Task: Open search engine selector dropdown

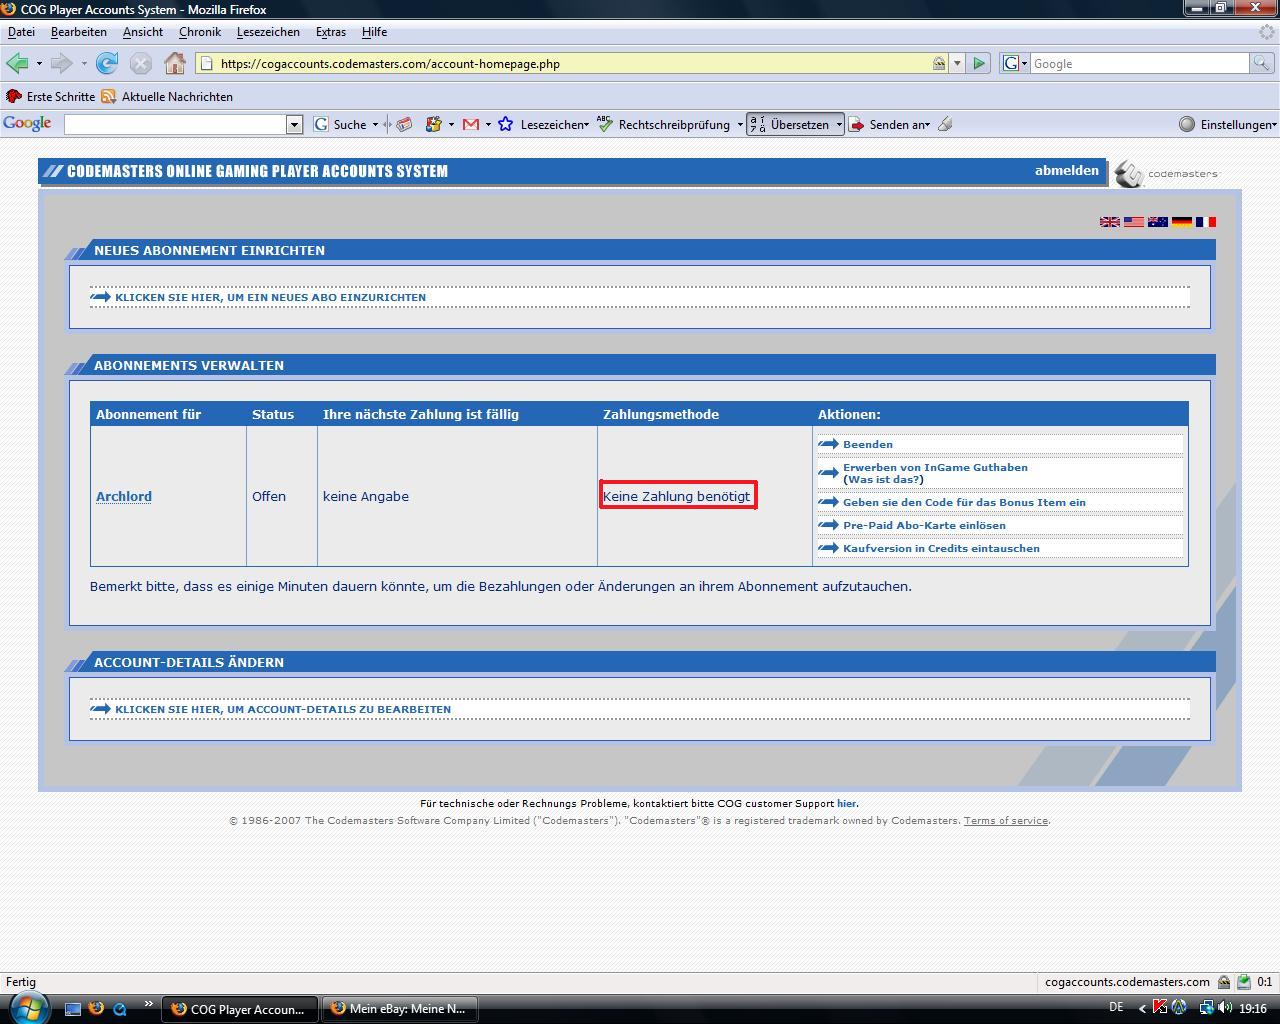Action: coord(1015,63)
